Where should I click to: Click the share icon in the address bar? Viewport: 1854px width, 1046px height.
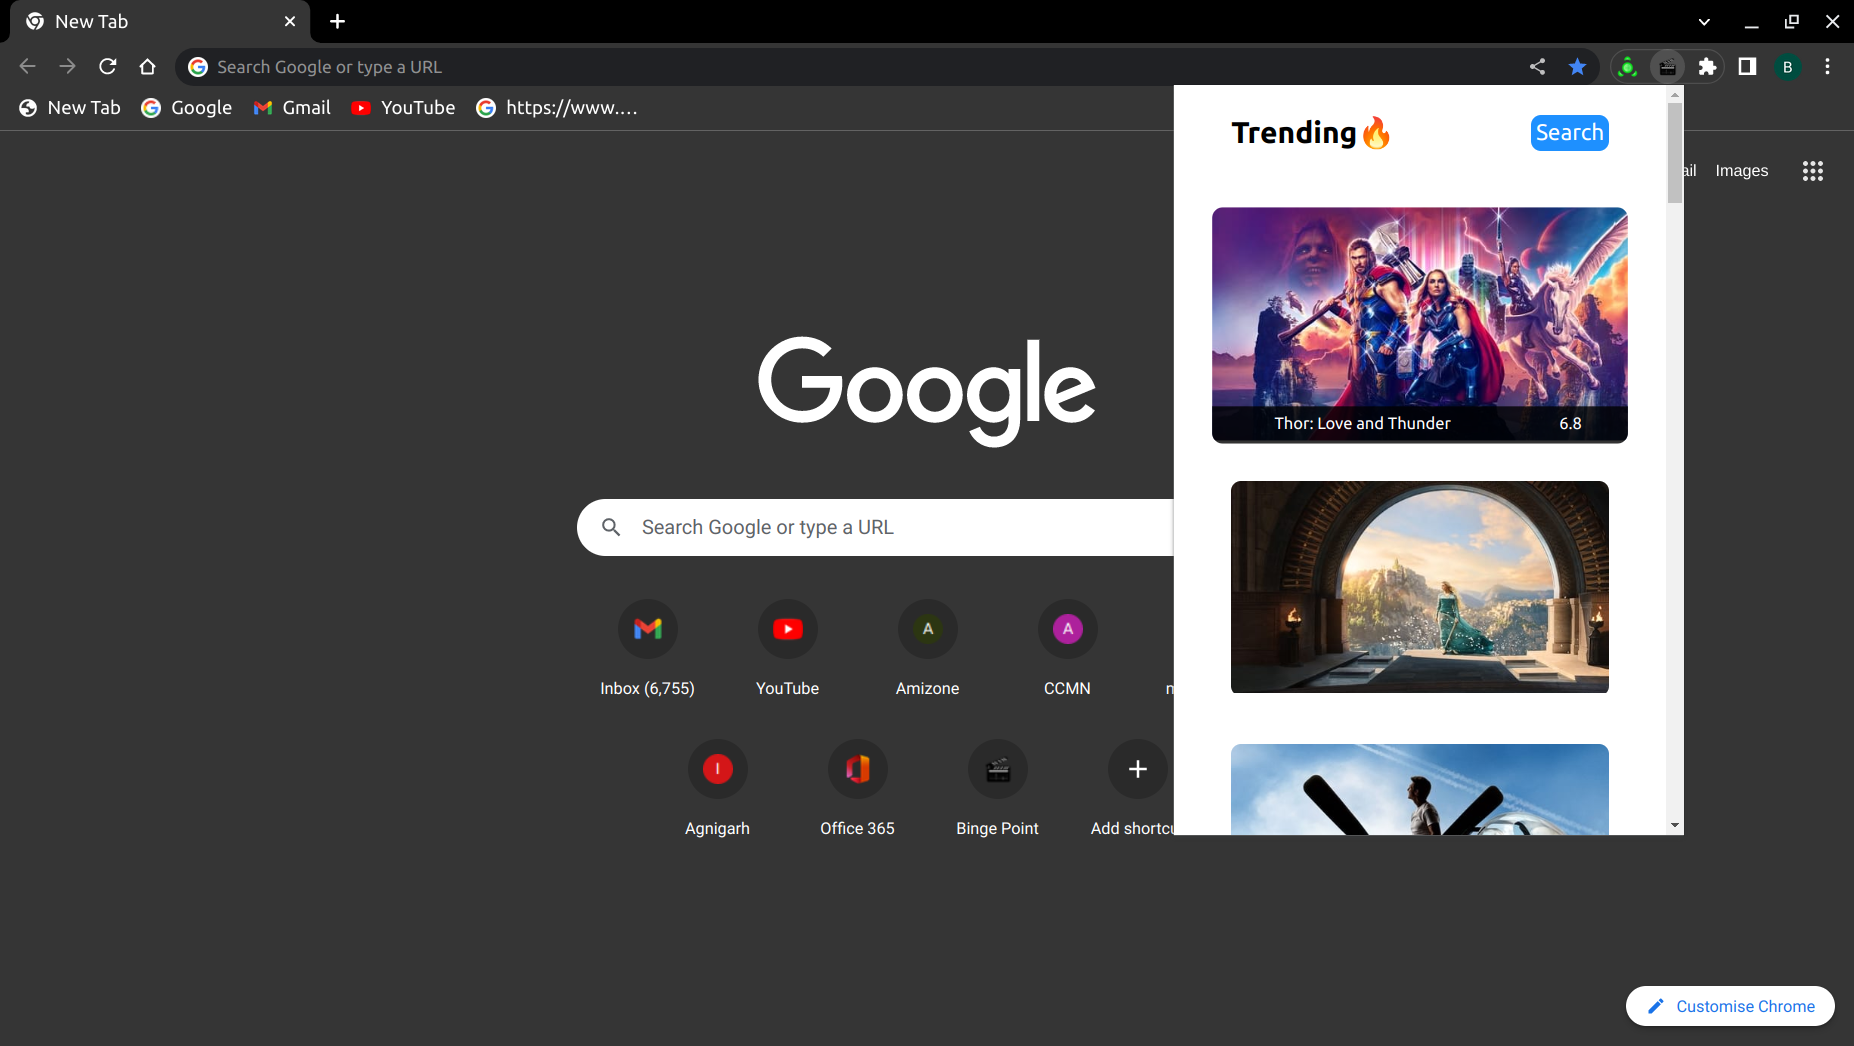[1537, 67]
